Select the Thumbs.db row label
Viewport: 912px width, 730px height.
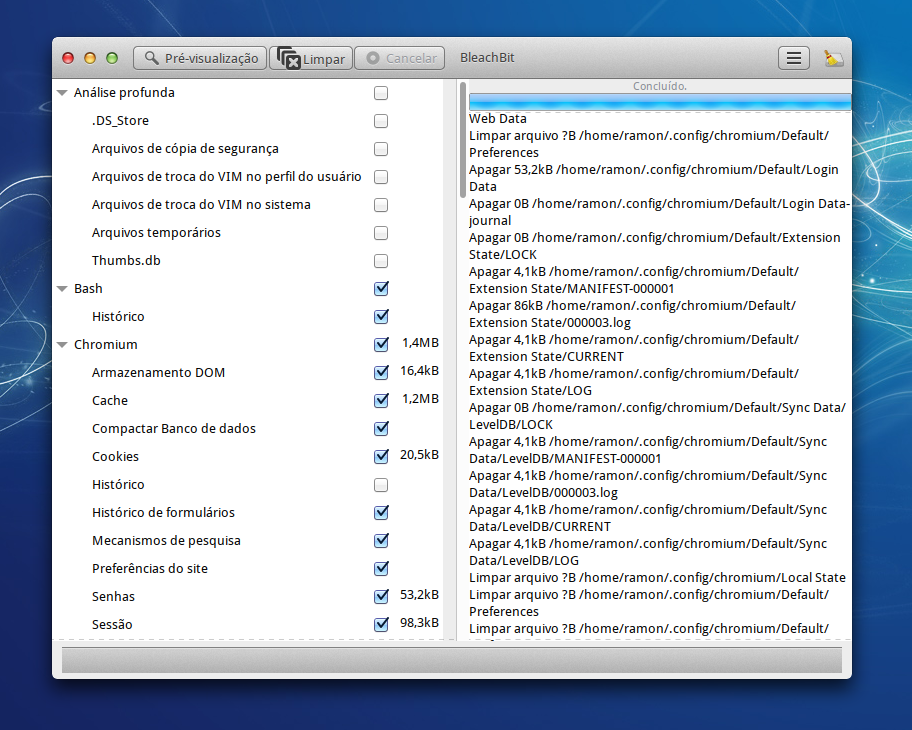click(126, 261)
